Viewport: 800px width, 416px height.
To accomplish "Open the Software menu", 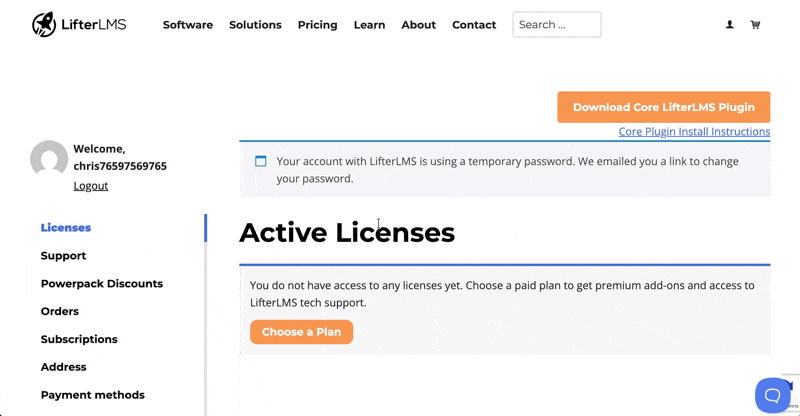I will pyautogui.click(x=188, y=25).
